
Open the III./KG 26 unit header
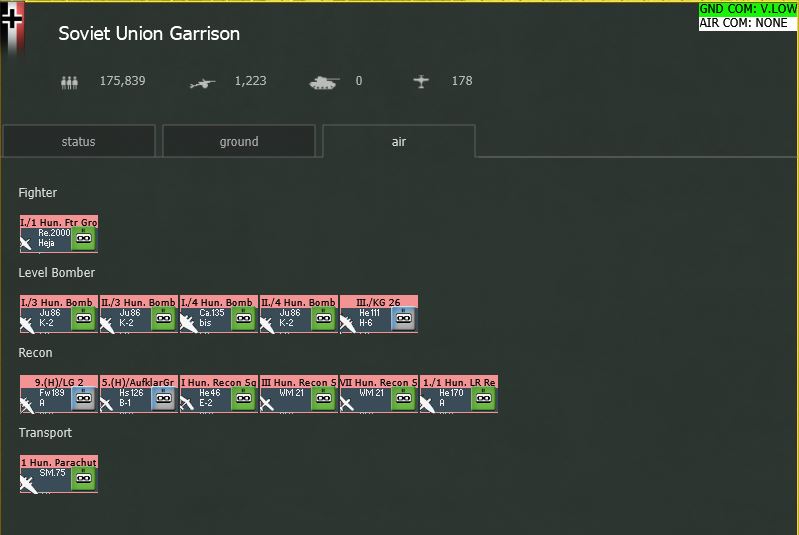pyautogui.click(x=379, y=302)
